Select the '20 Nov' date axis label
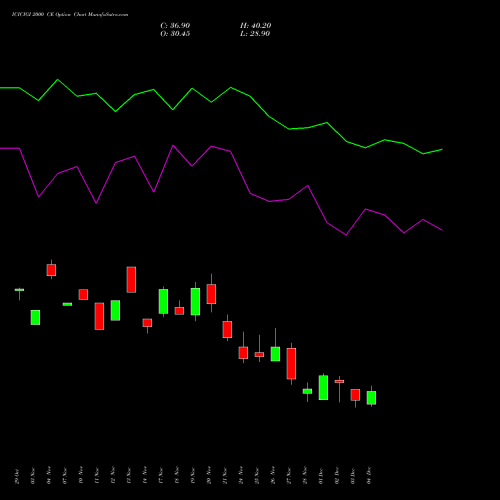Viewport: 500px width, 500px height. [x=209, y=476]
